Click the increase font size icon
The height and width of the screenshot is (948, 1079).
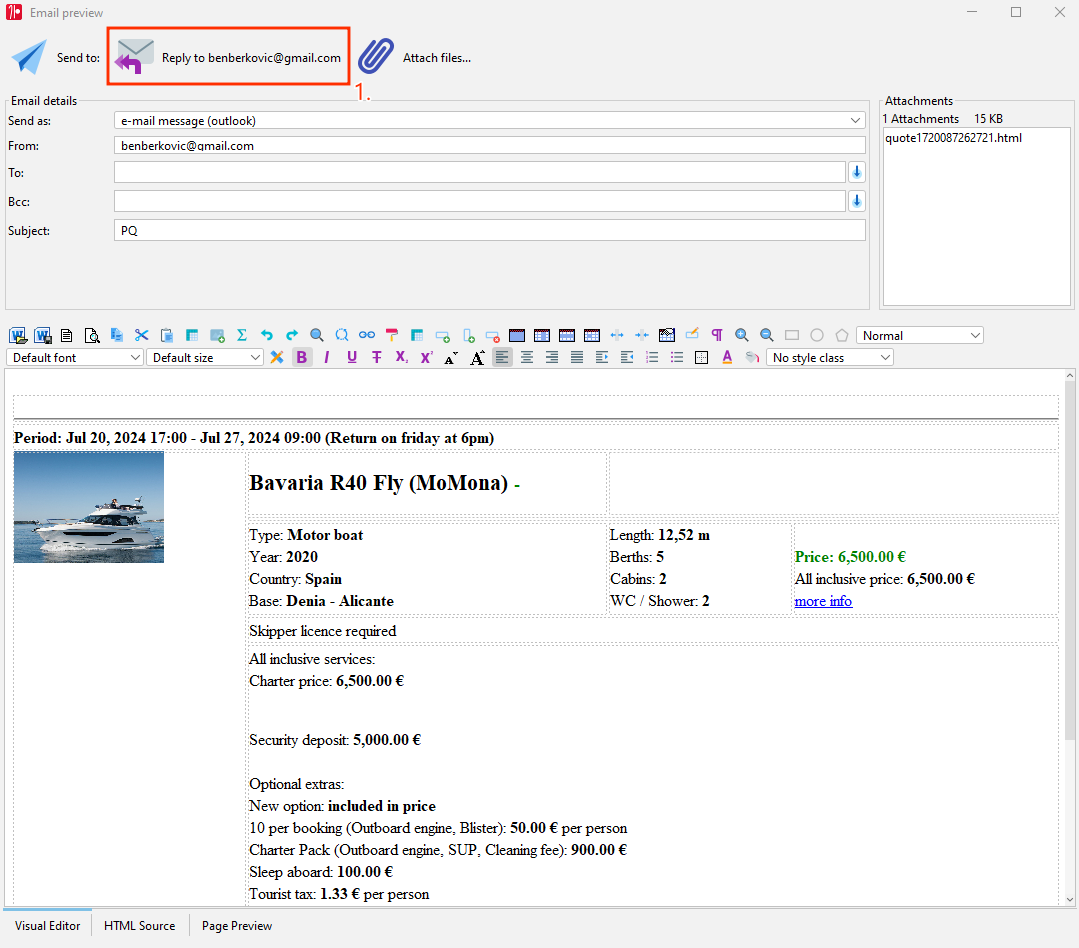coord(477,357)
